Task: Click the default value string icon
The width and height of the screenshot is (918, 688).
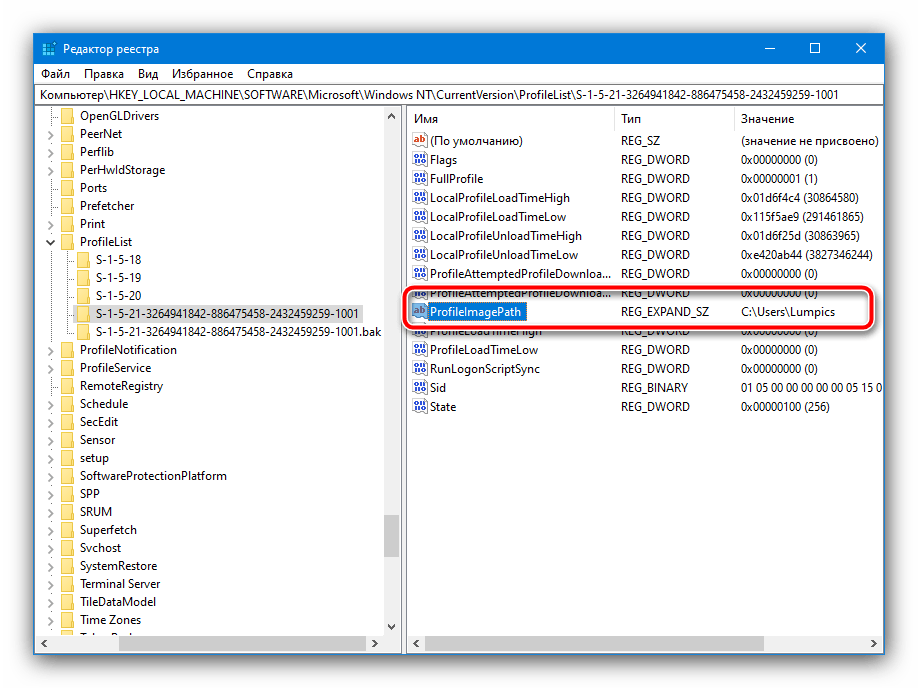Action: click(x=420, y=141)
